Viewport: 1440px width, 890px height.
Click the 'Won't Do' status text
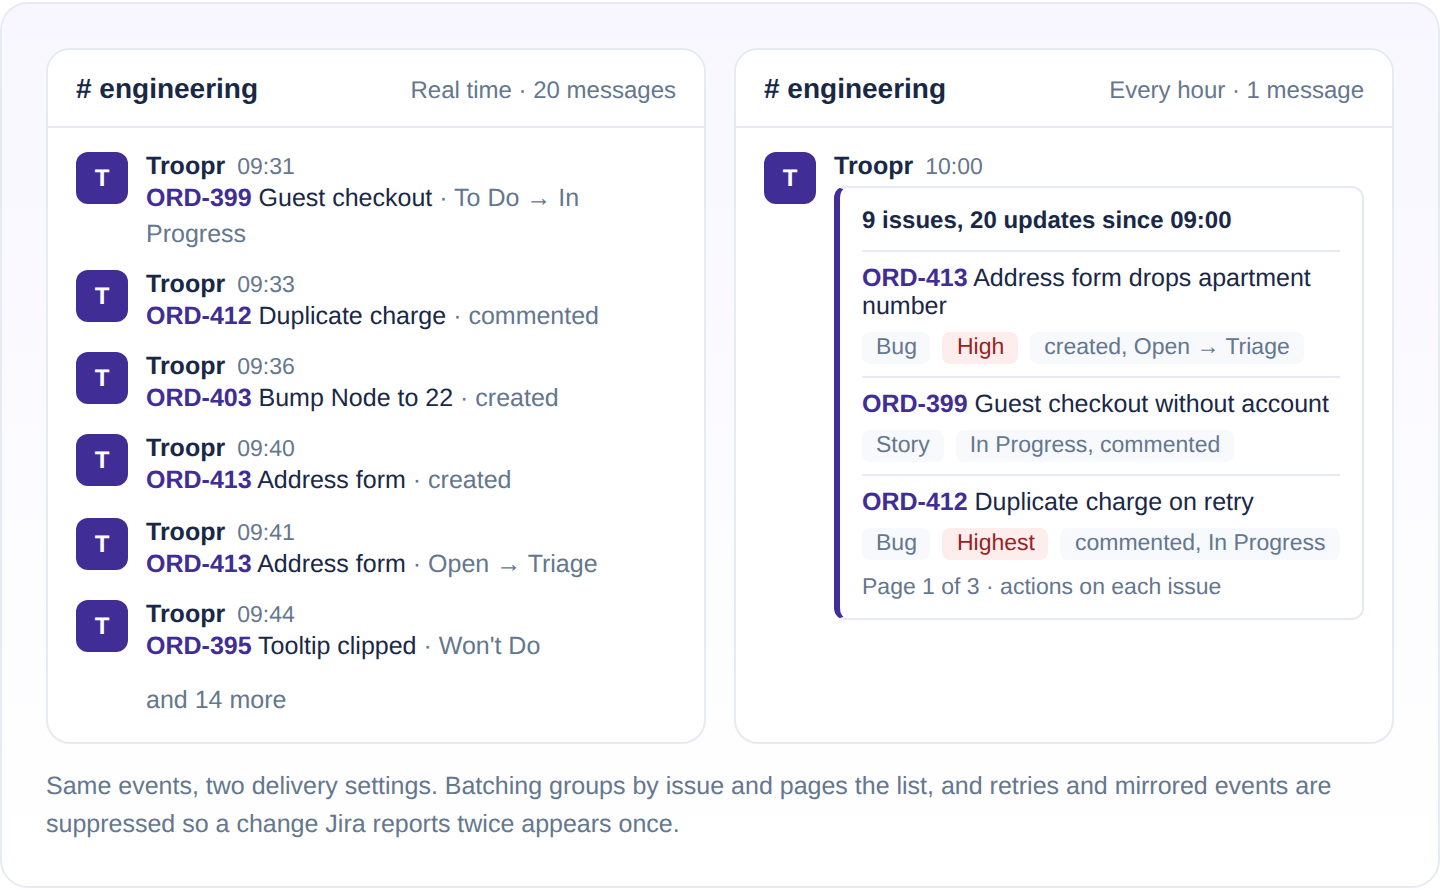point(490,646)
